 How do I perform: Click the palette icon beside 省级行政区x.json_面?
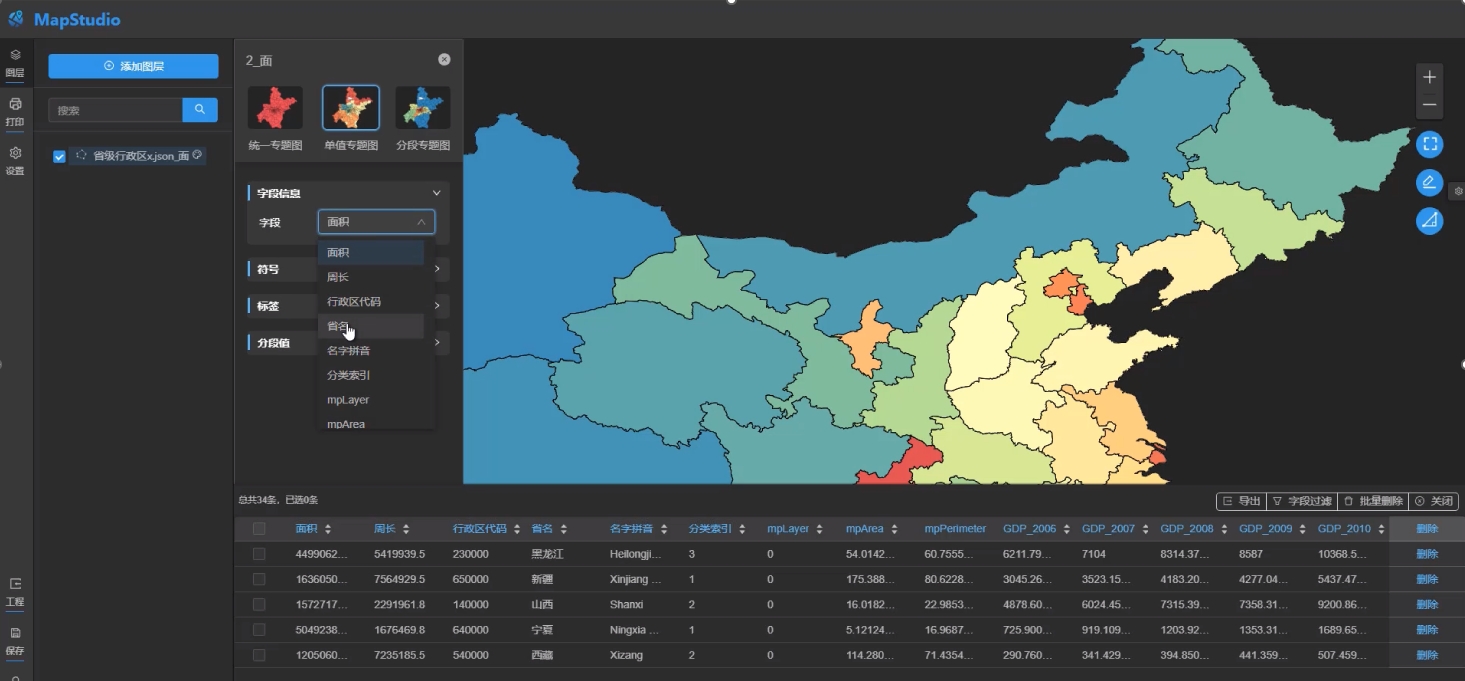[197, 155]
